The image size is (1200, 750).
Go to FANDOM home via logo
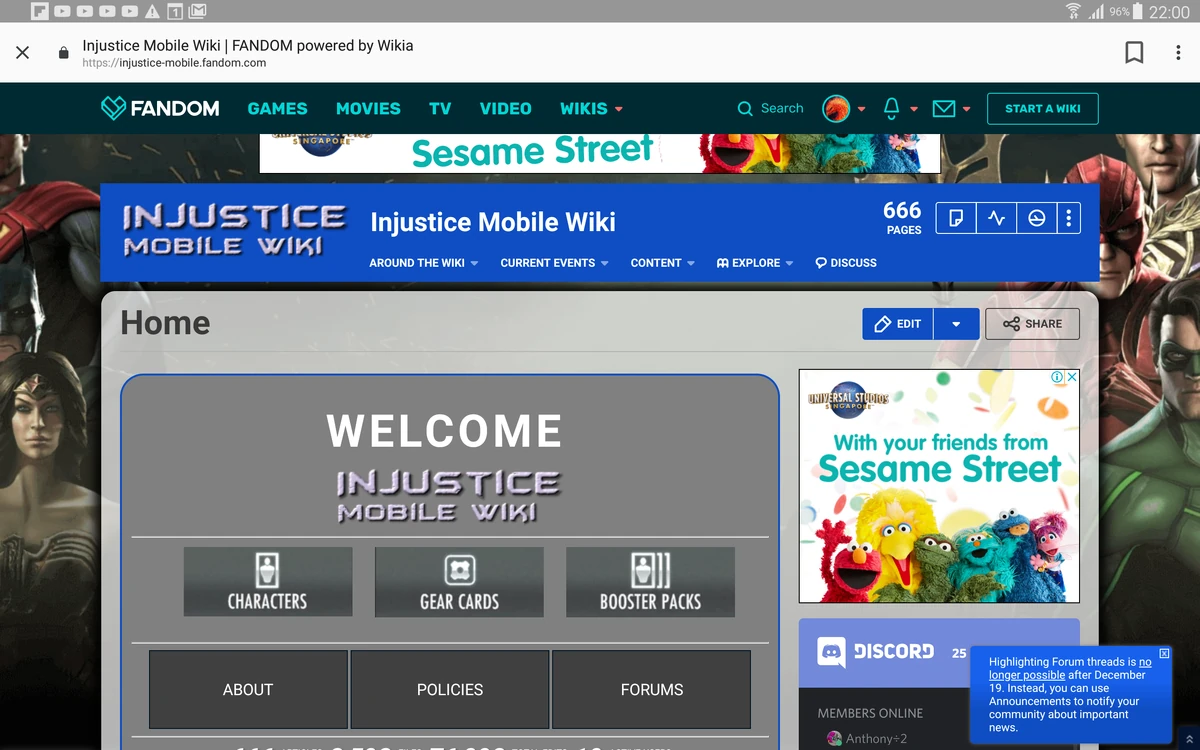160,108
